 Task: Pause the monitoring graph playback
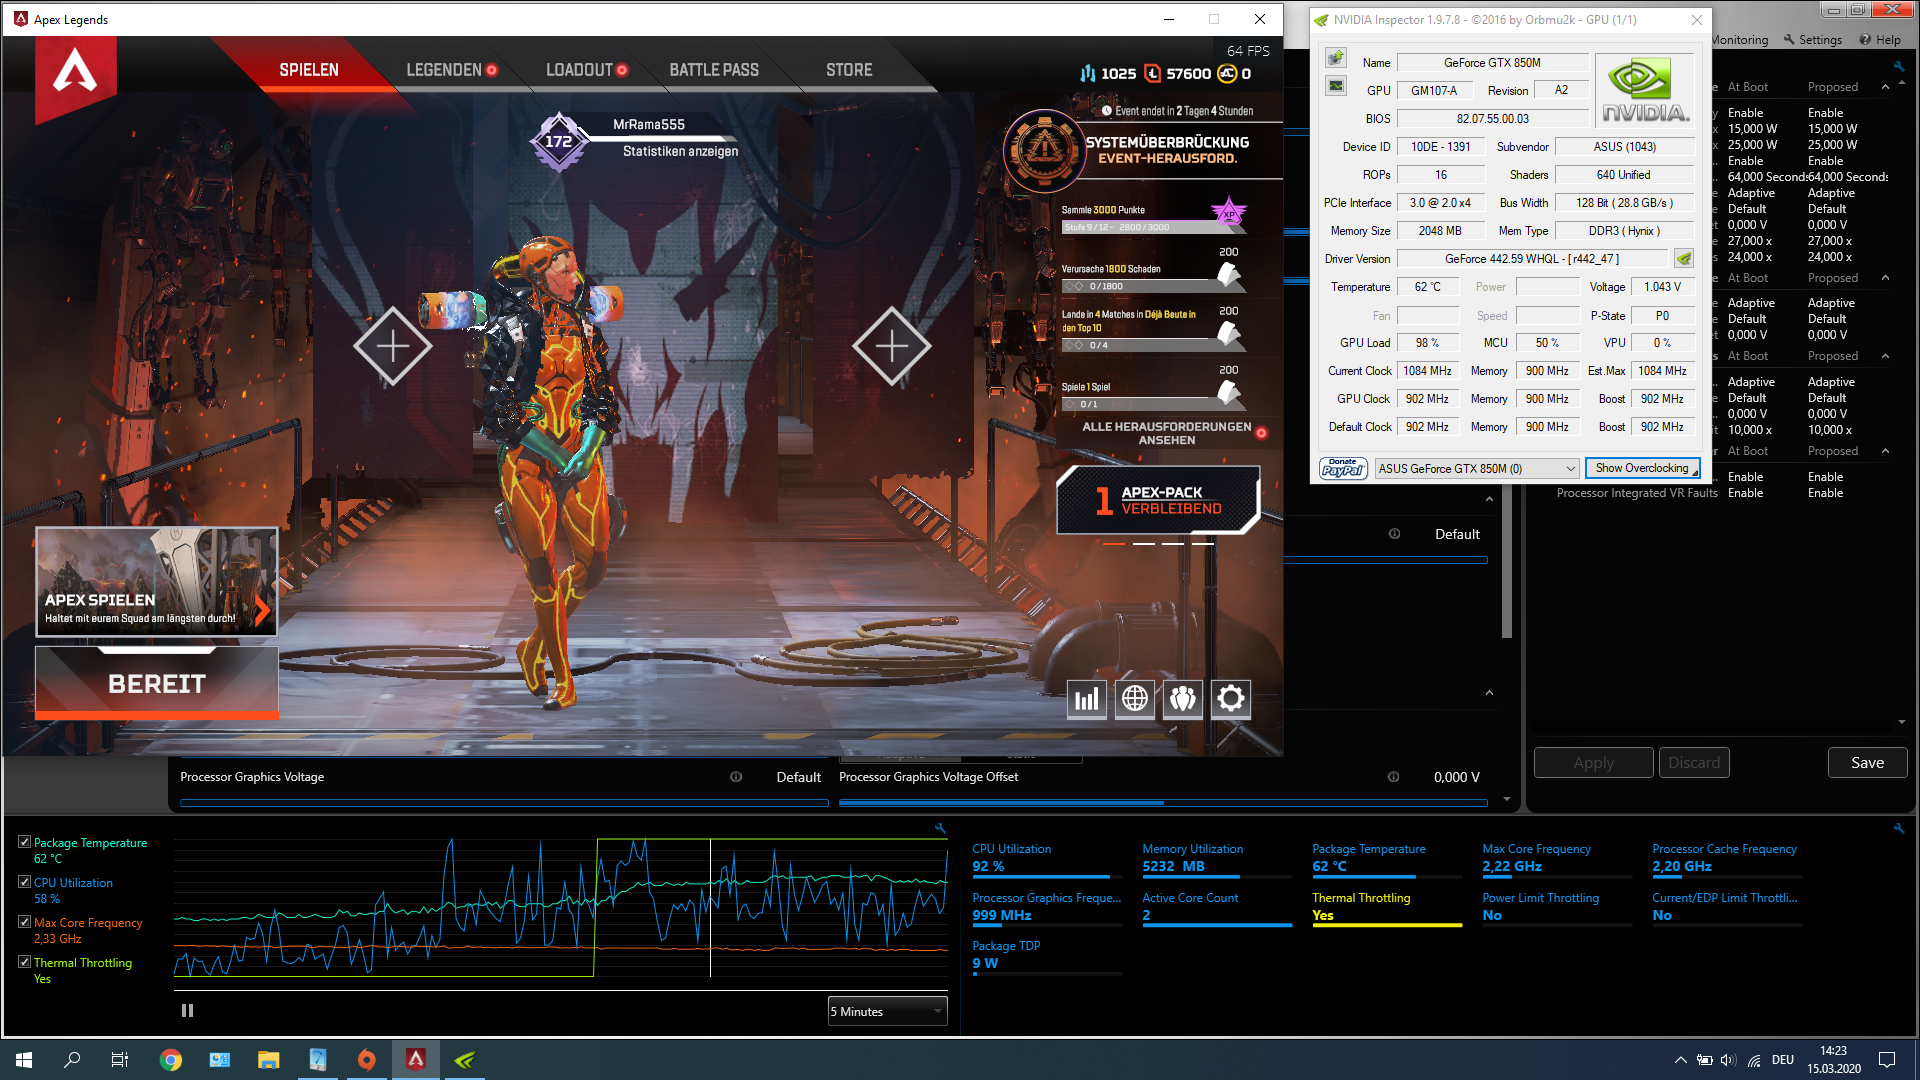point(186,1010)
